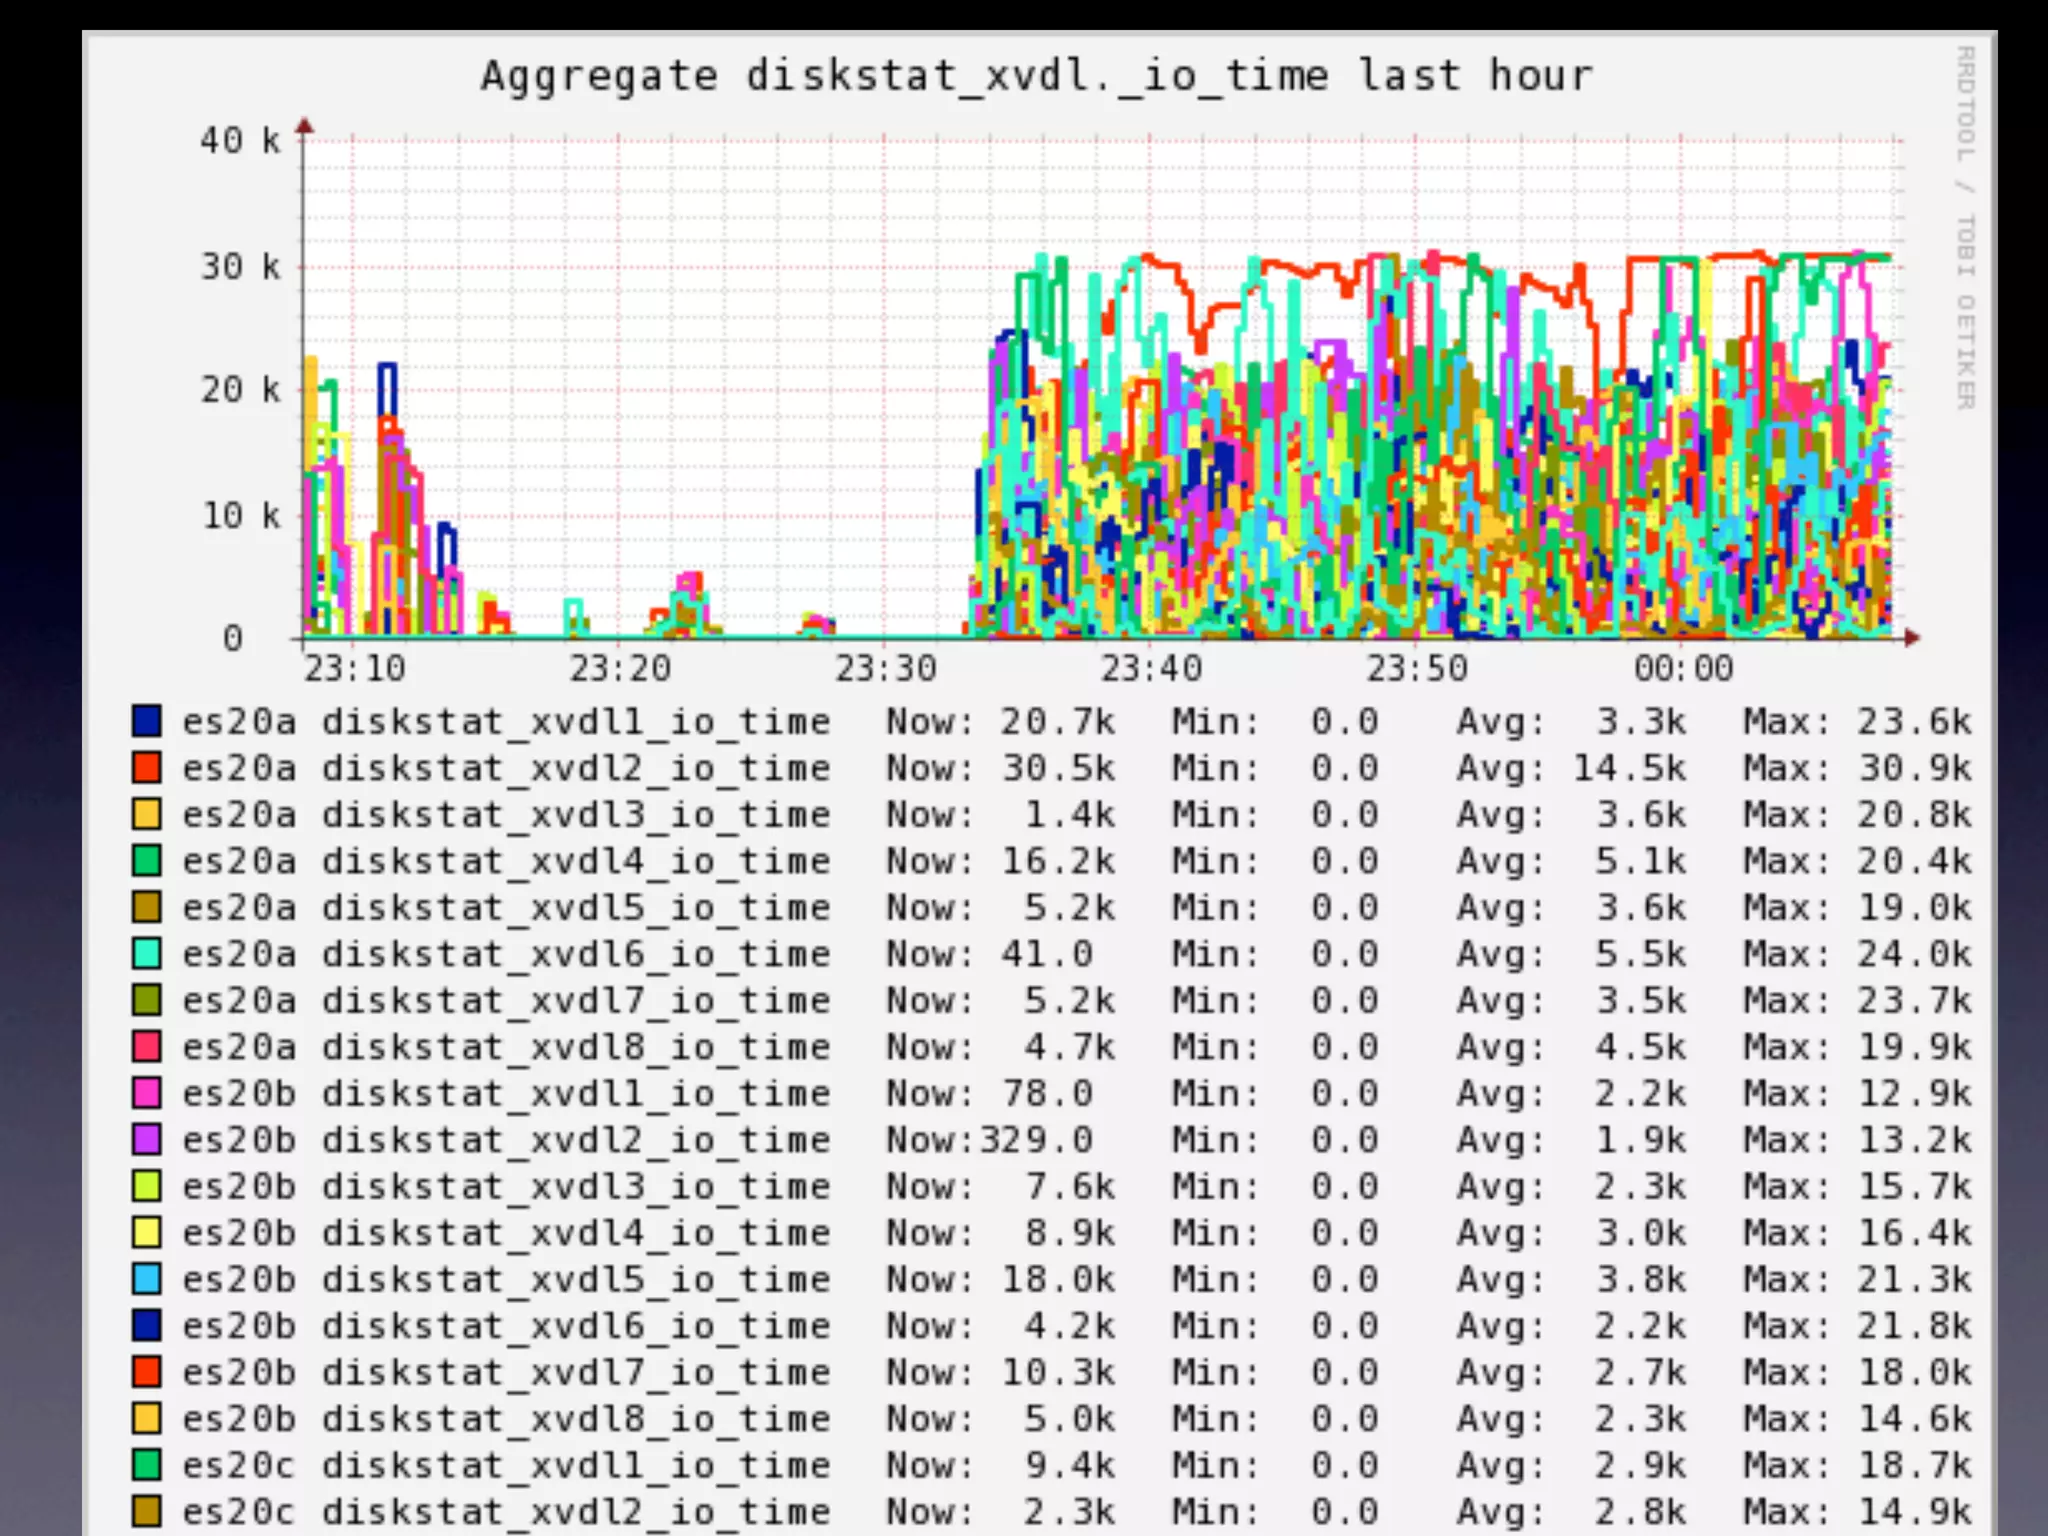Click the RRDTOOL / TOBI OETIKER watermark
This screenshot has width=2048, height=1536.
pos(1965,228)
